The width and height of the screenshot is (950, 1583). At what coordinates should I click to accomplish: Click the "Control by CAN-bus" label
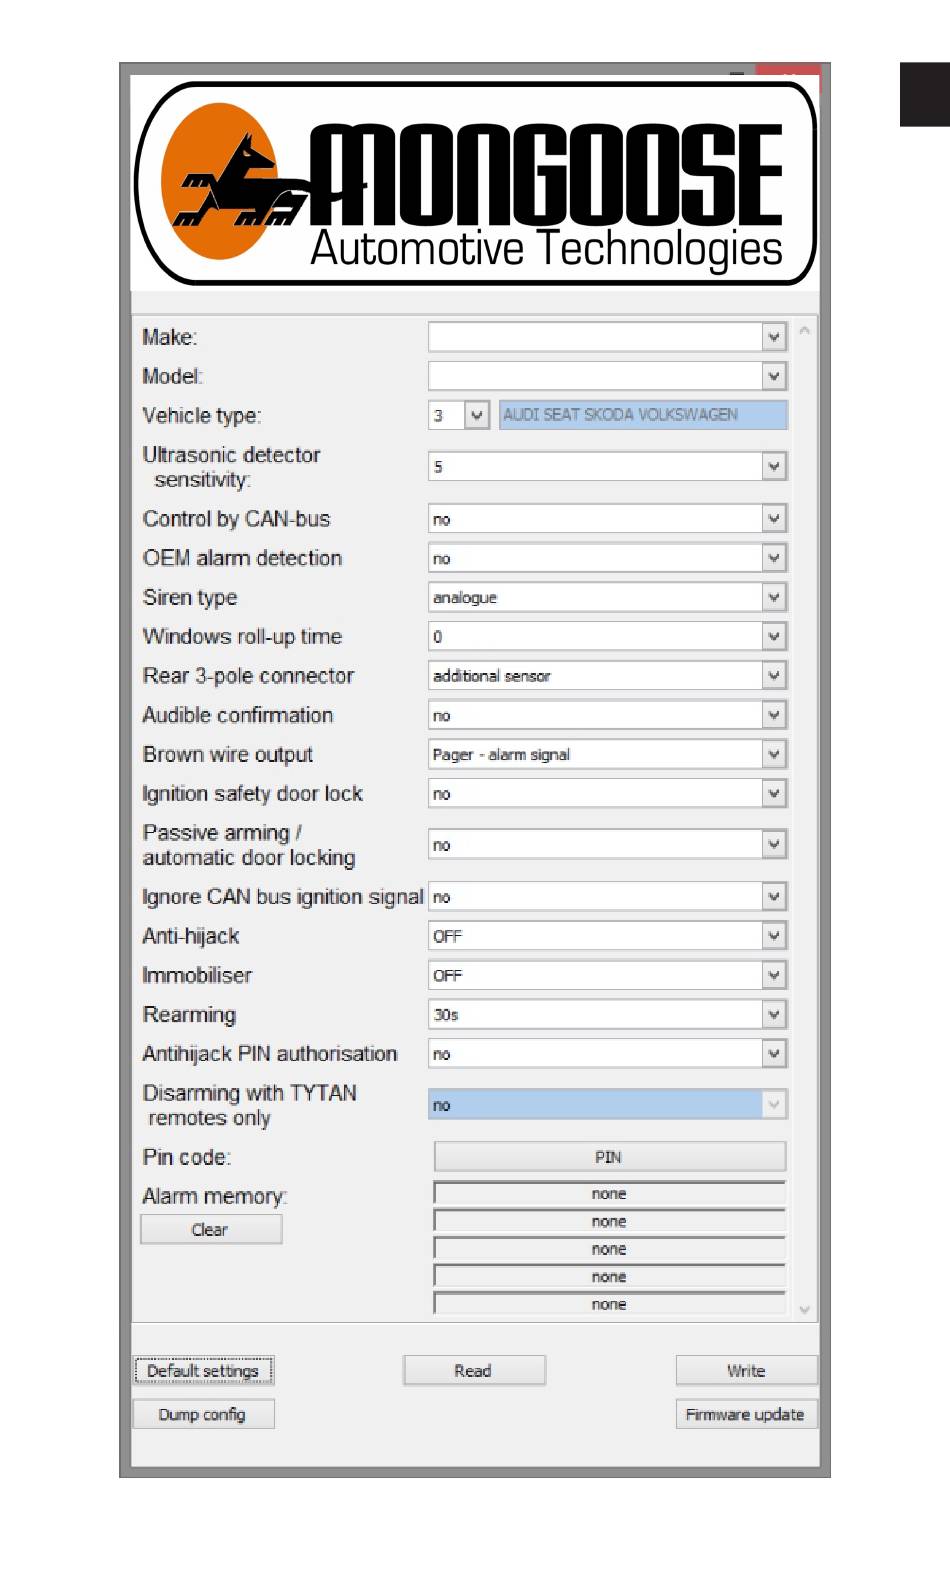coord(237,519)
